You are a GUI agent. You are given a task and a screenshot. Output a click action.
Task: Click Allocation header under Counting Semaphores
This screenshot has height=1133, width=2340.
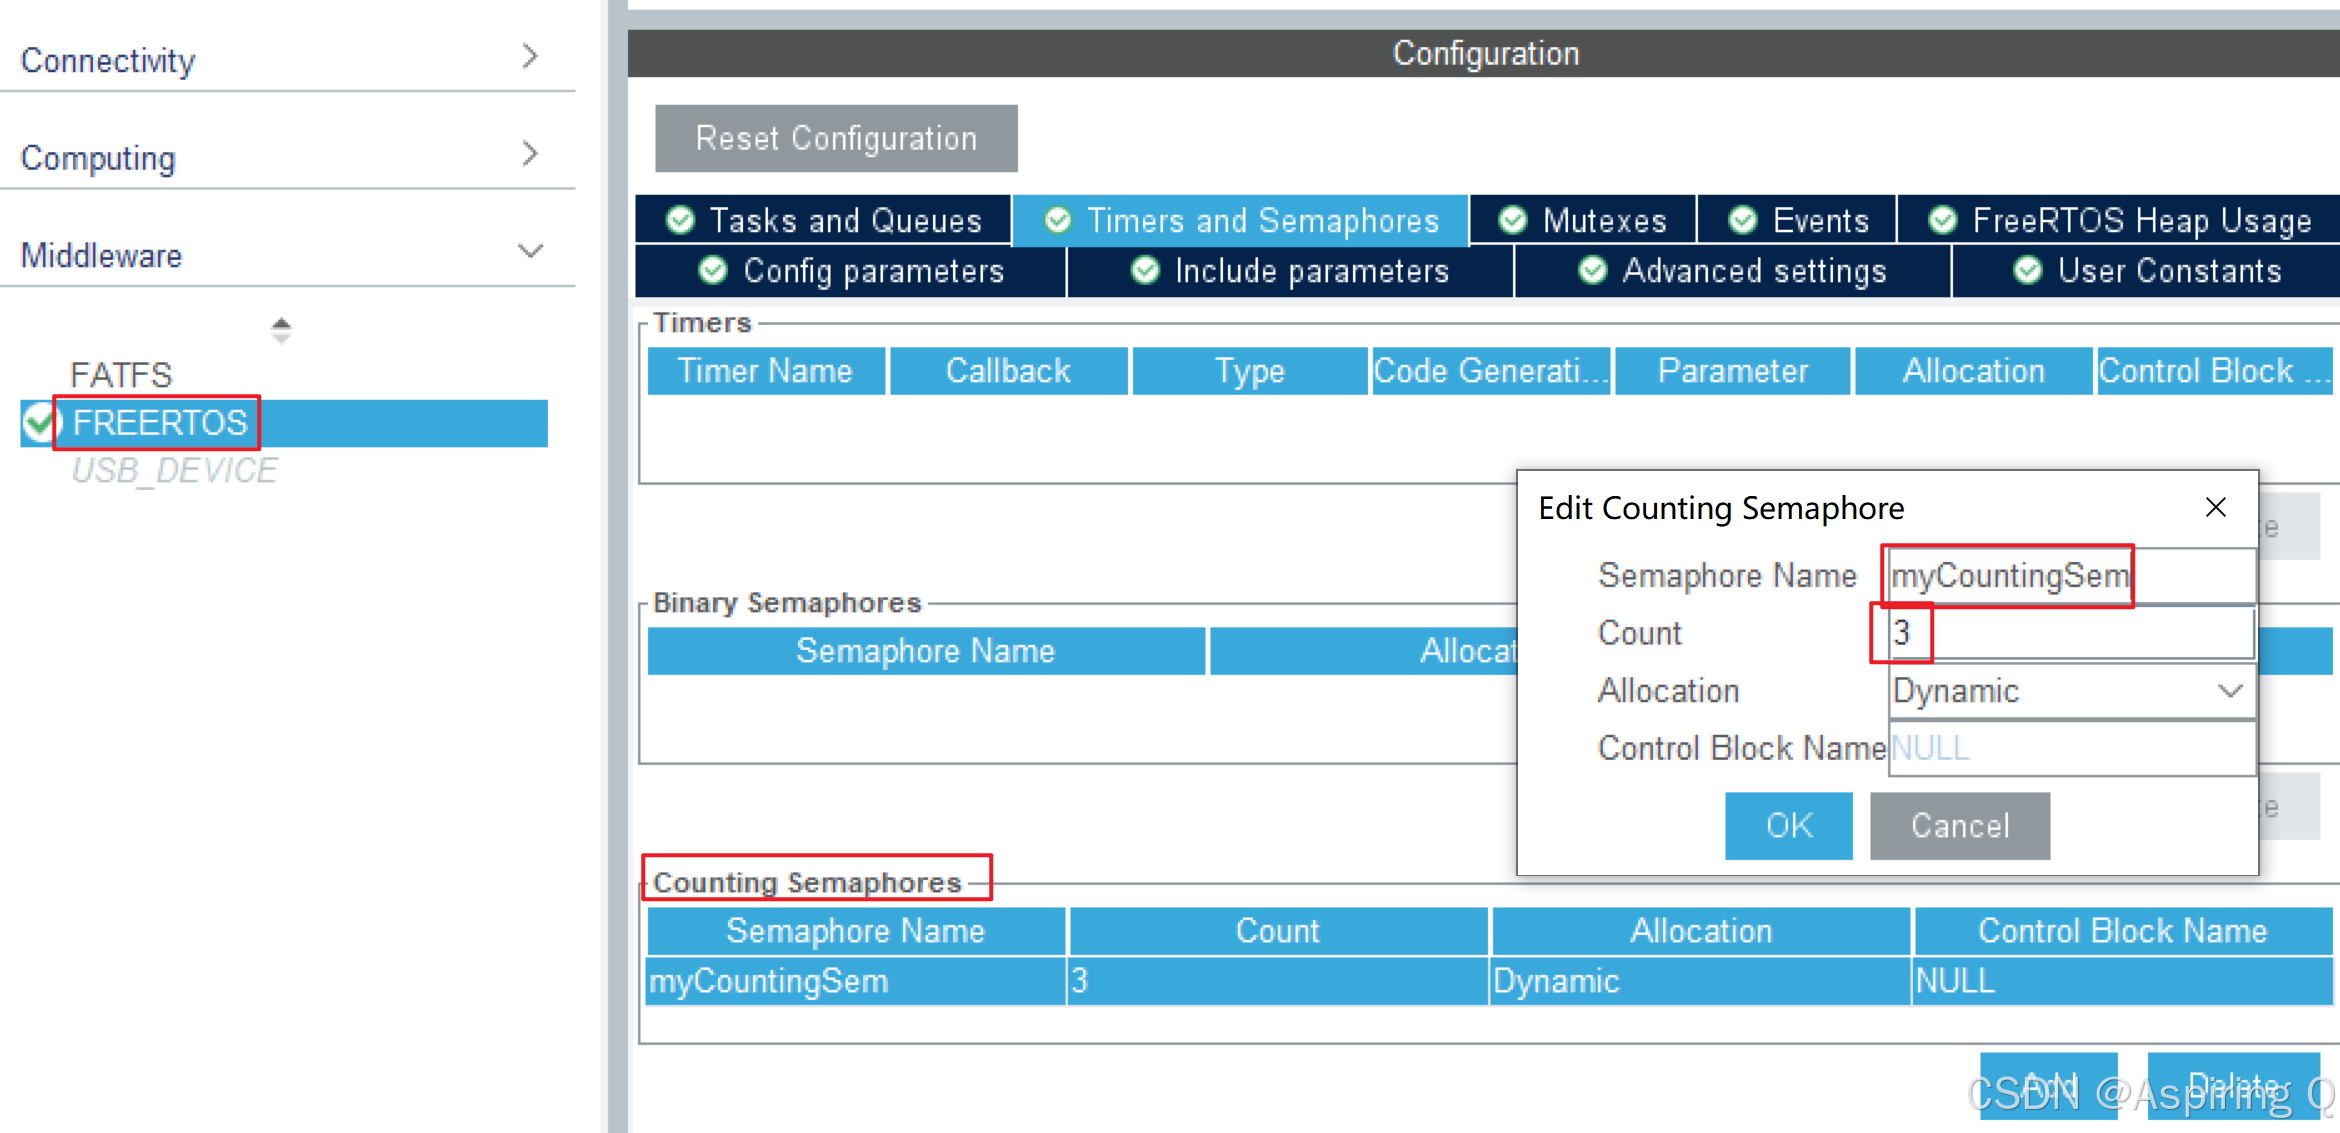click(x=1701, y=931)
